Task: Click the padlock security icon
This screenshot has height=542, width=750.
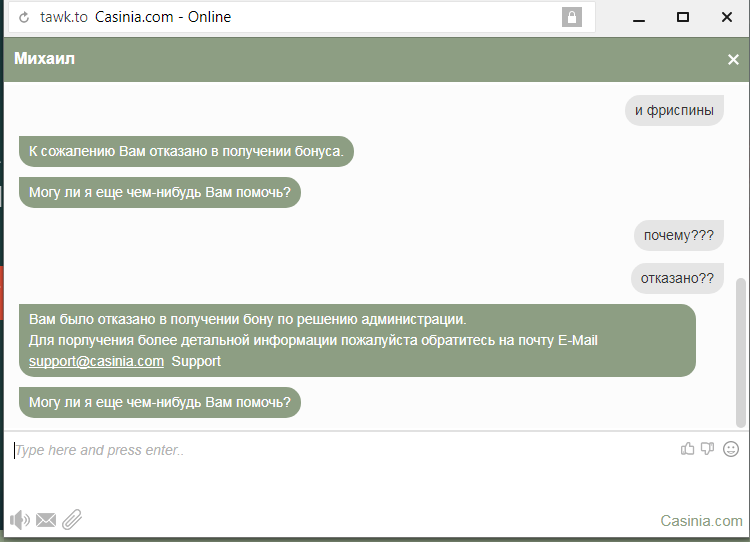Action: (572, 17)
